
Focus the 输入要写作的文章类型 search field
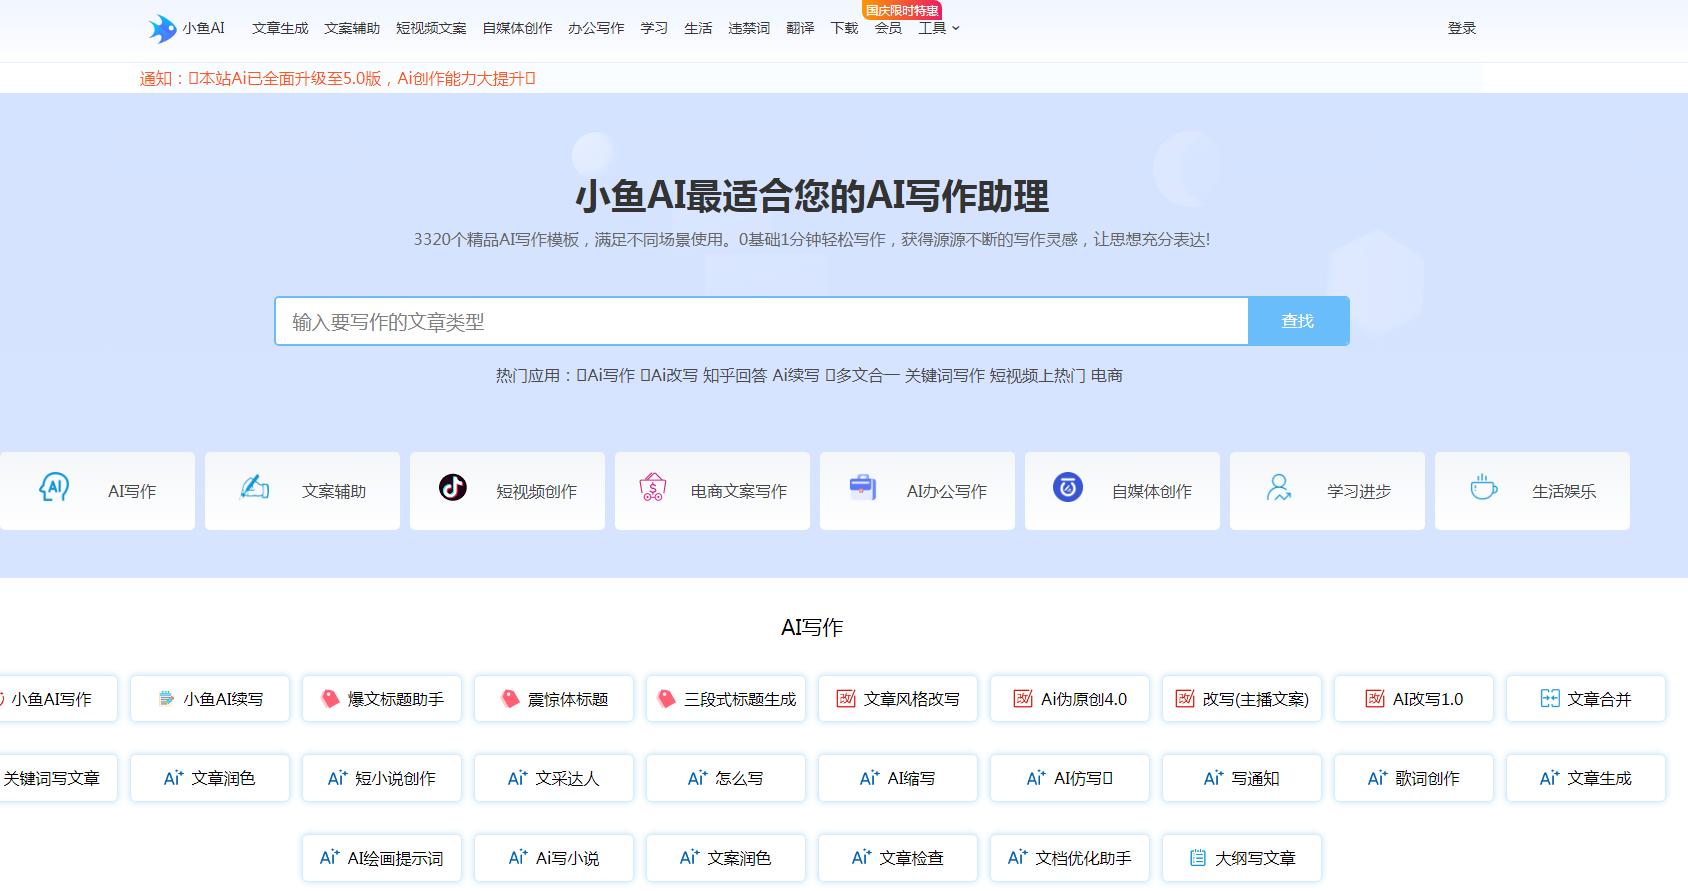(760, 321)
